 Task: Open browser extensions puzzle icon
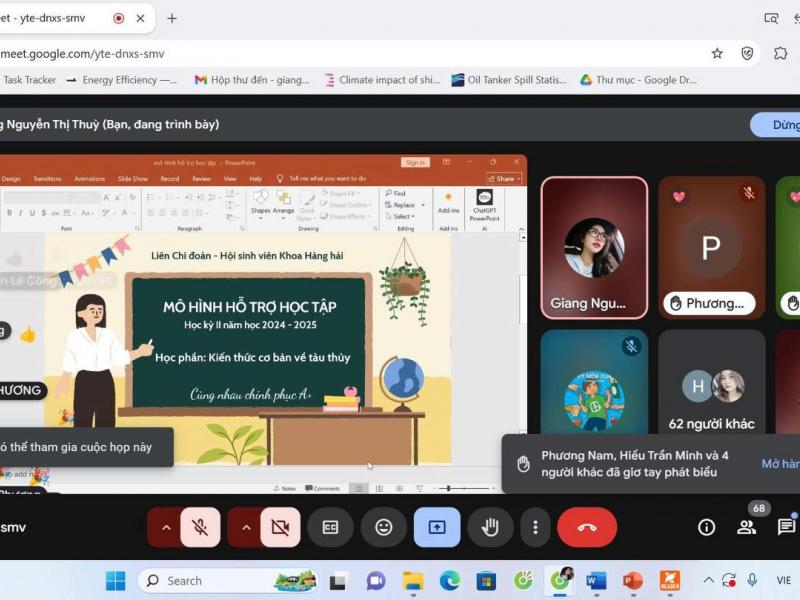(780, 53)
